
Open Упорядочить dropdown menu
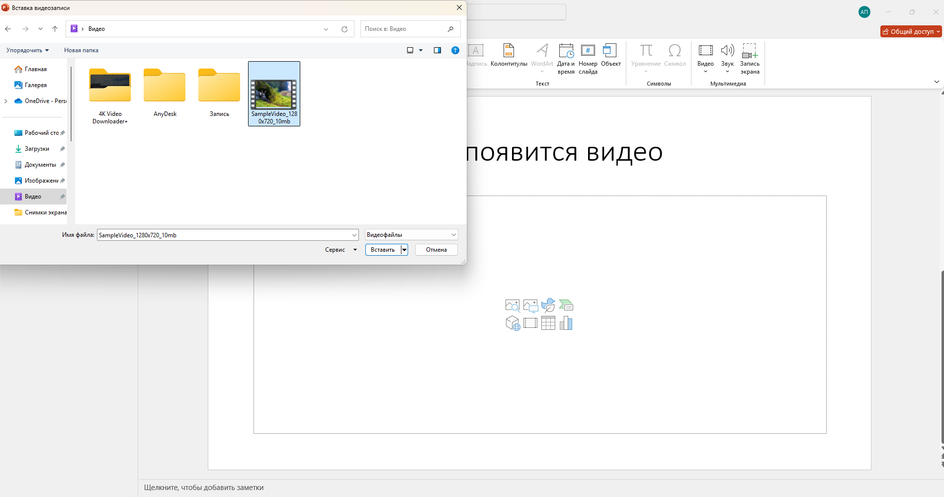pos(27,50)
